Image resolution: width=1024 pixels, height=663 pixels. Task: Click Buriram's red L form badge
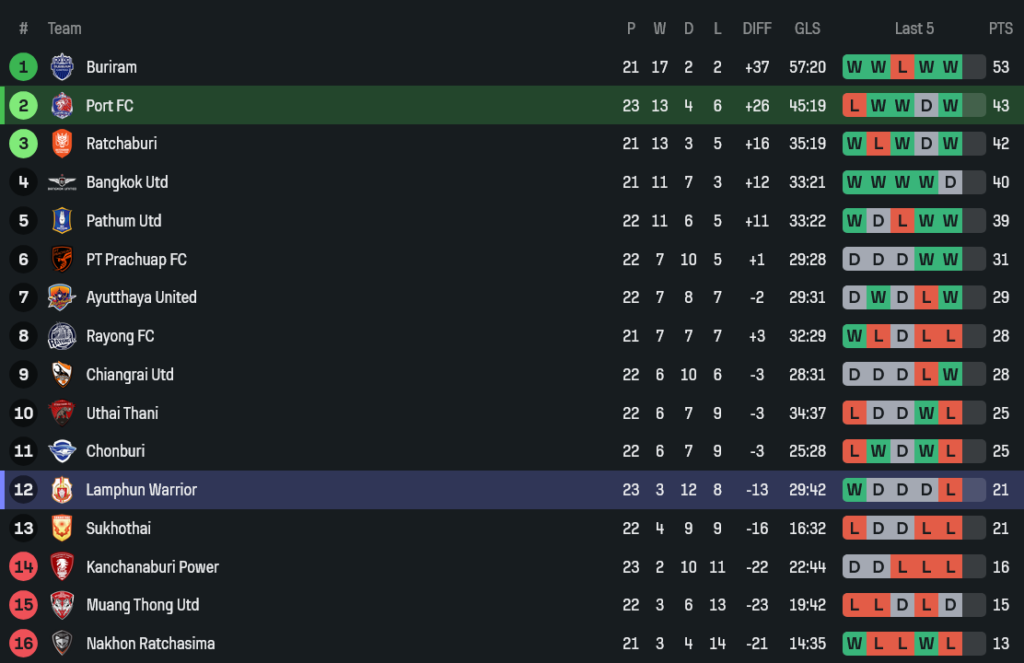902,67
